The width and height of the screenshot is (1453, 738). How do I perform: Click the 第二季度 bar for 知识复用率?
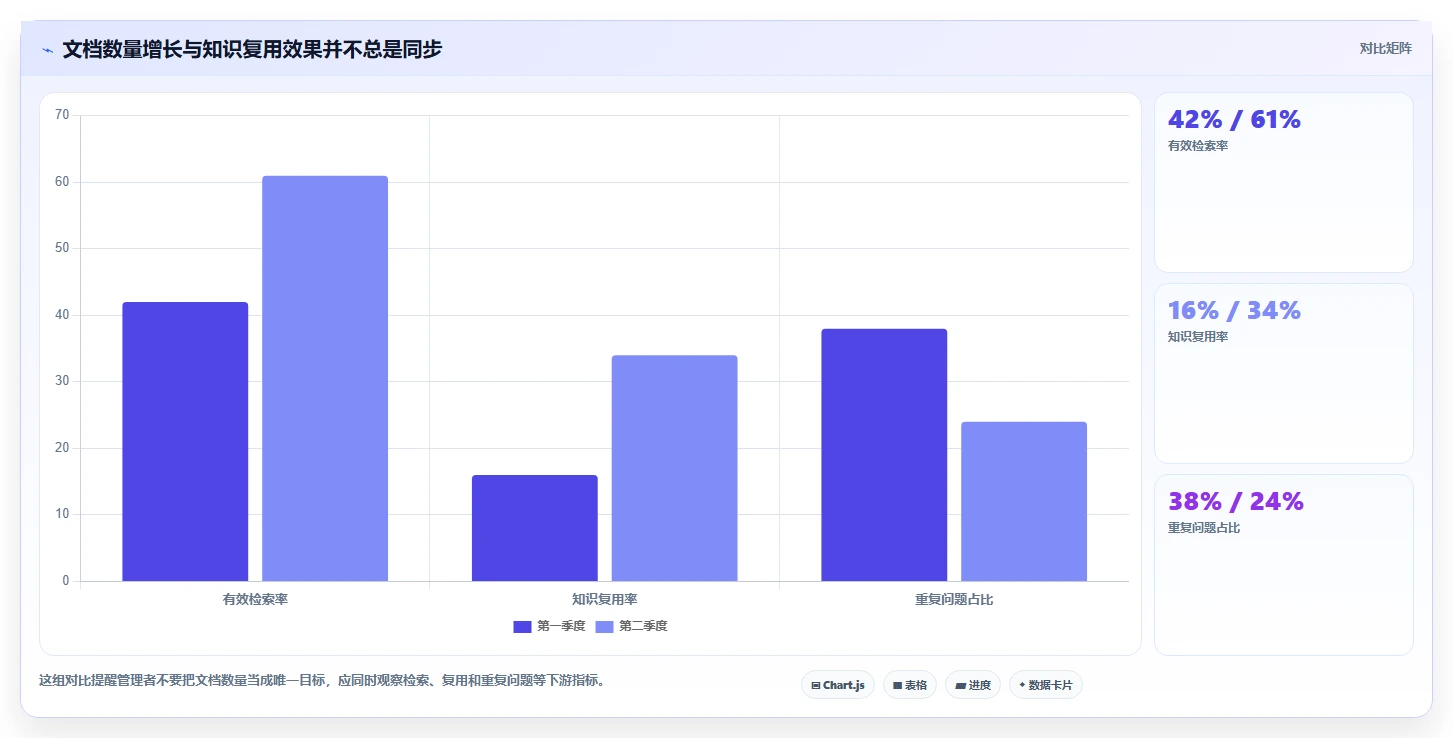[675, 468]
